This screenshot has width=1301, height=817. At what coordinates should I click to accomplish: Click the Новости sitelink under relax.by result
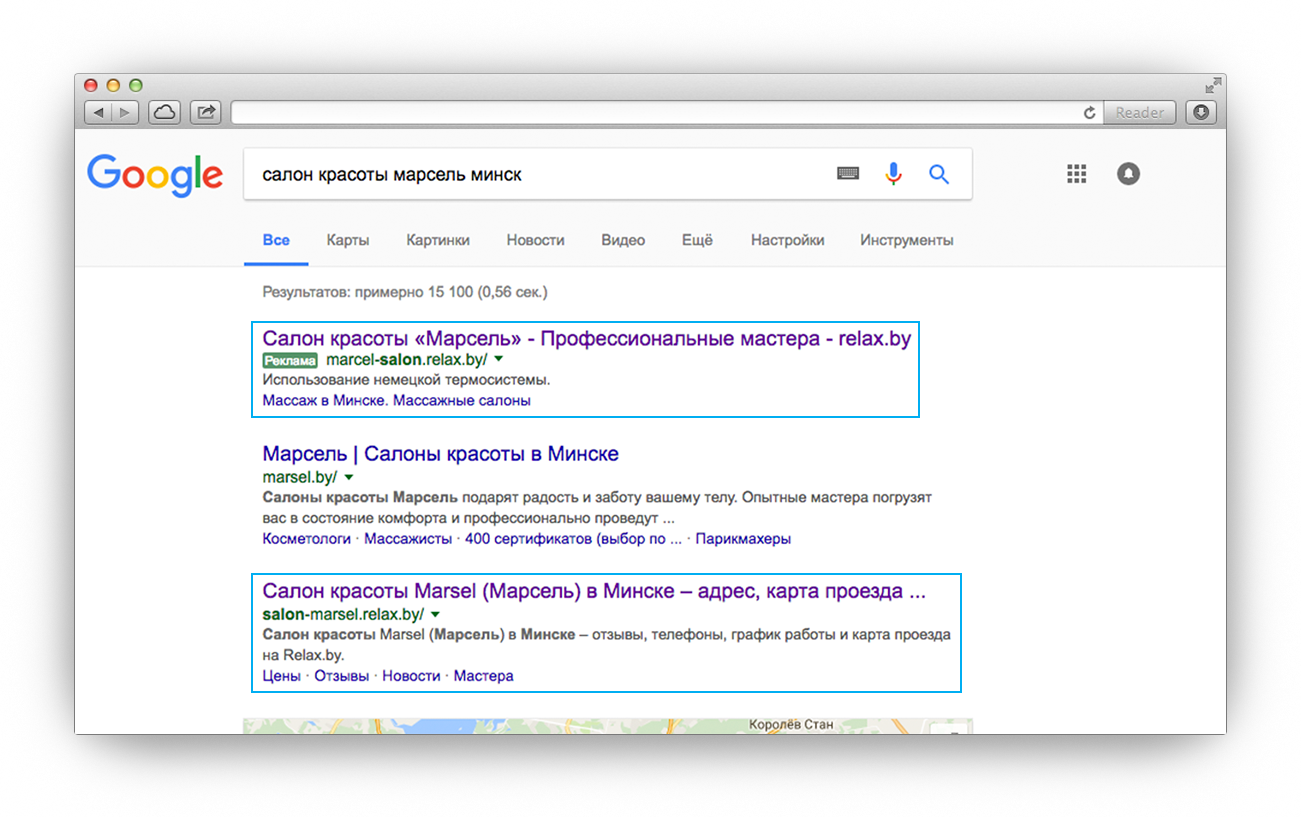(411, 675)
